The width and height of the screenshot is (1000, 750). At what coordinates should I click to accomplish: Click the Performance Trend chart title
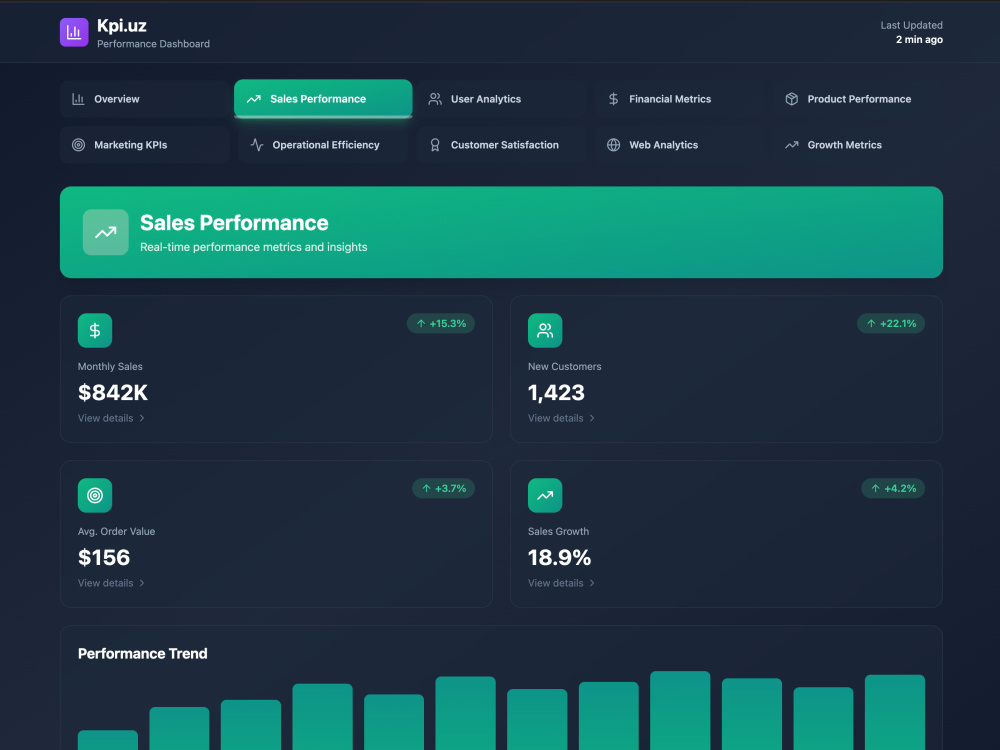pos(143,654)
